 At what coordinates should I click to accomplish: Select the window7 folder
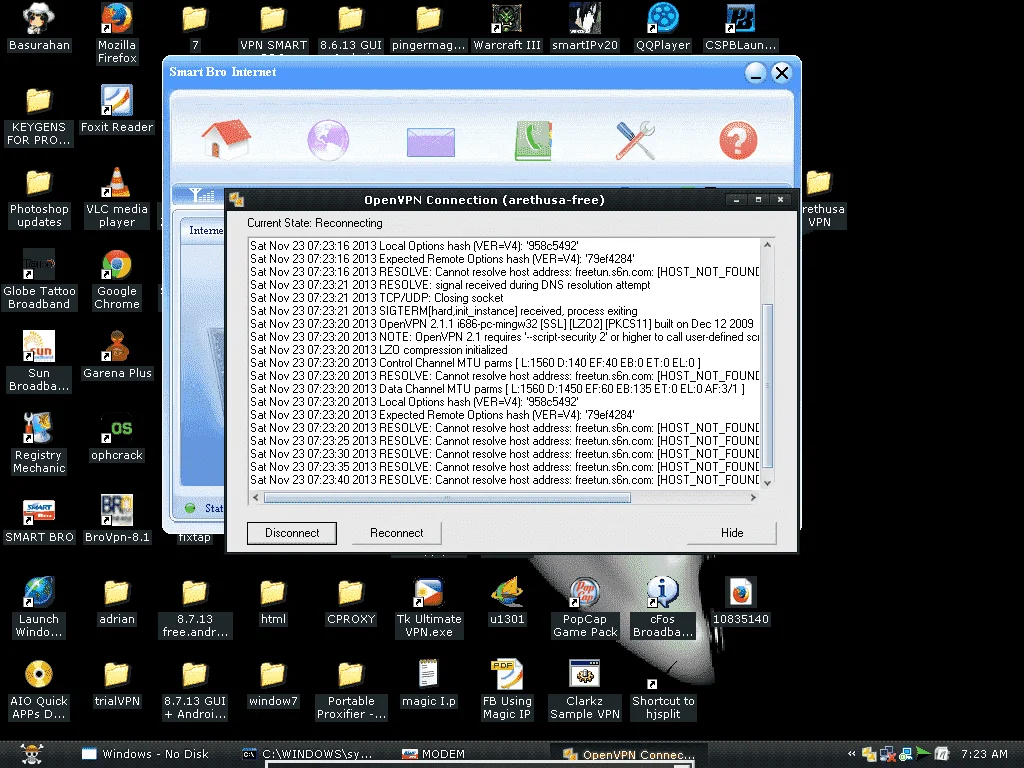pyautogui.click(x=273, y=683)
